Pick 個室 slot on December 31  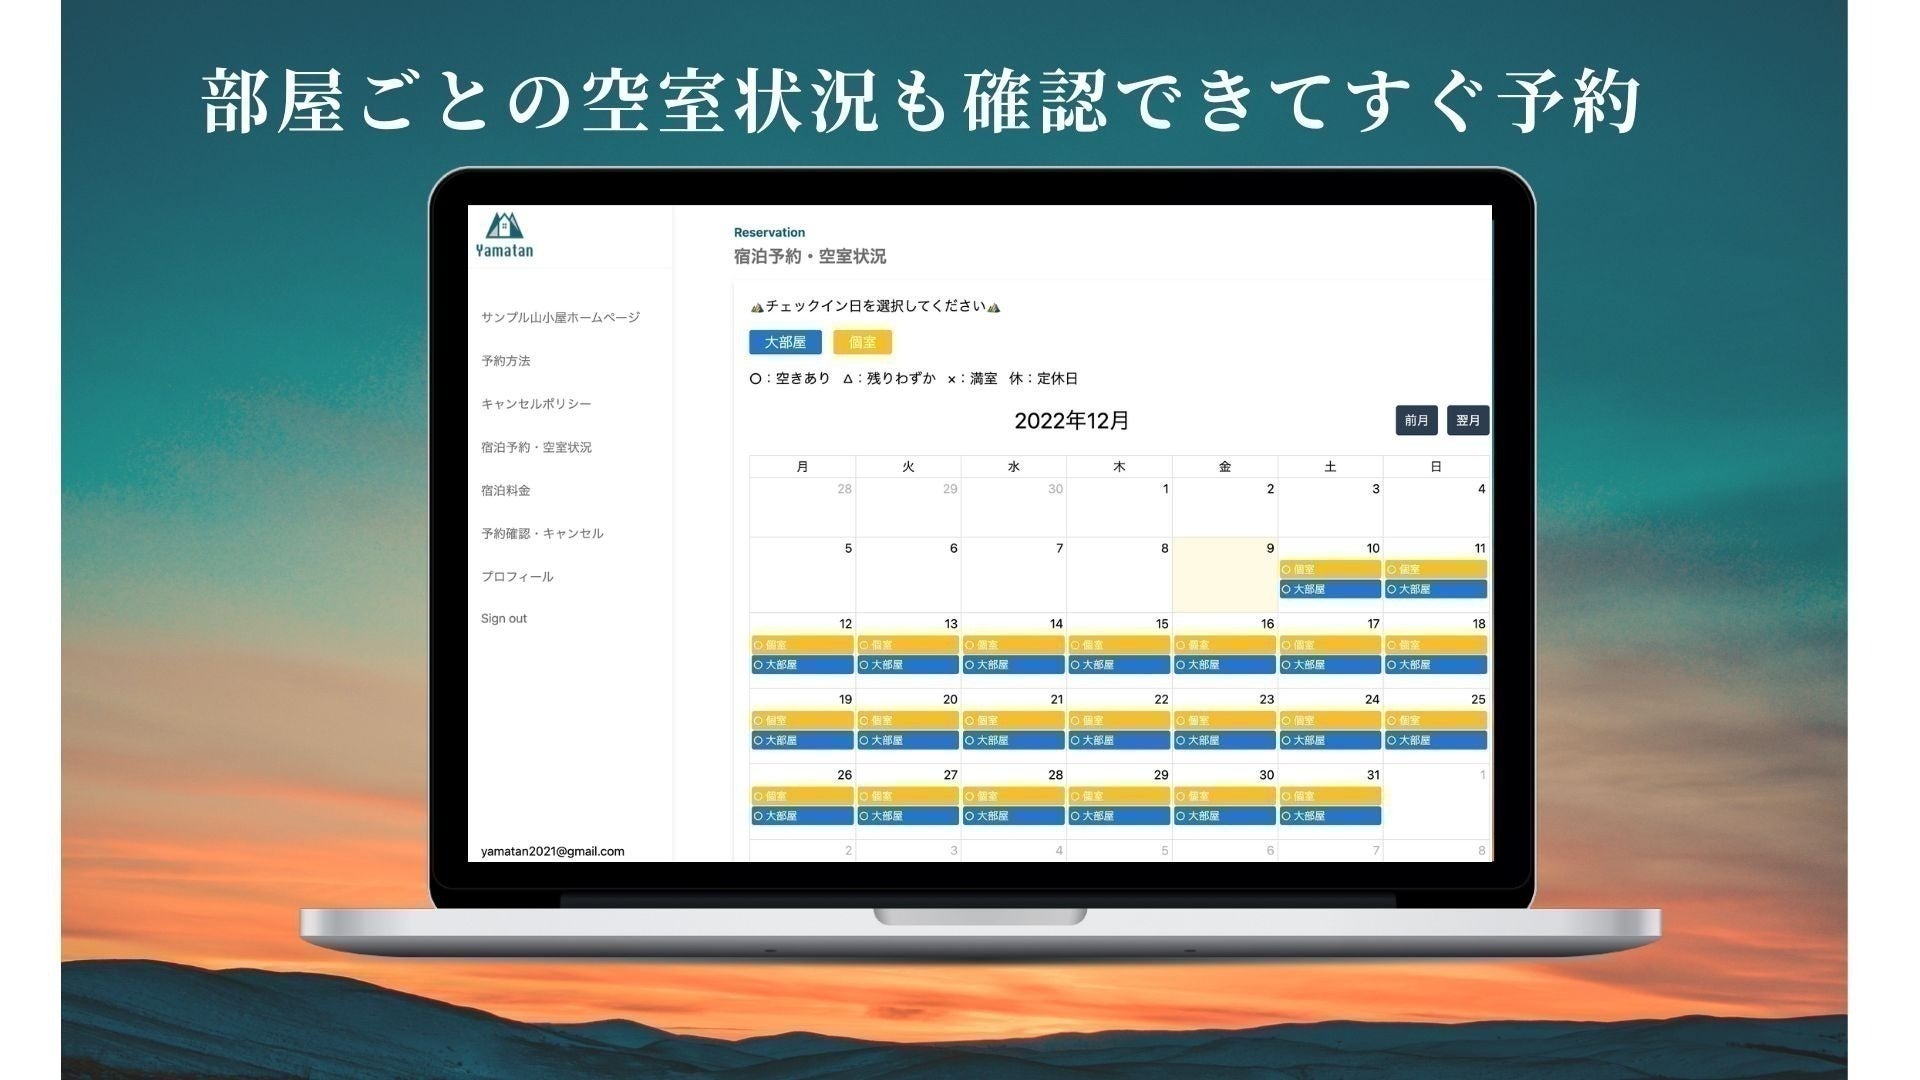1330,796
